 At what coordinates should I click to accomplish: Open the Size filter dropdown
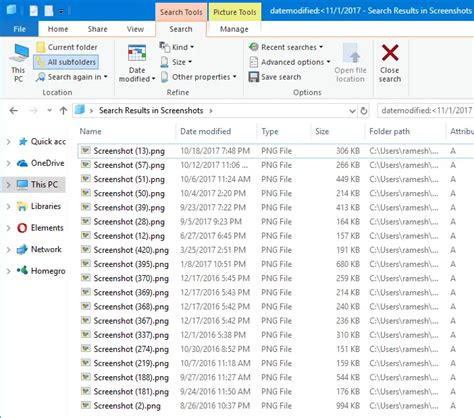pos(176,62)
